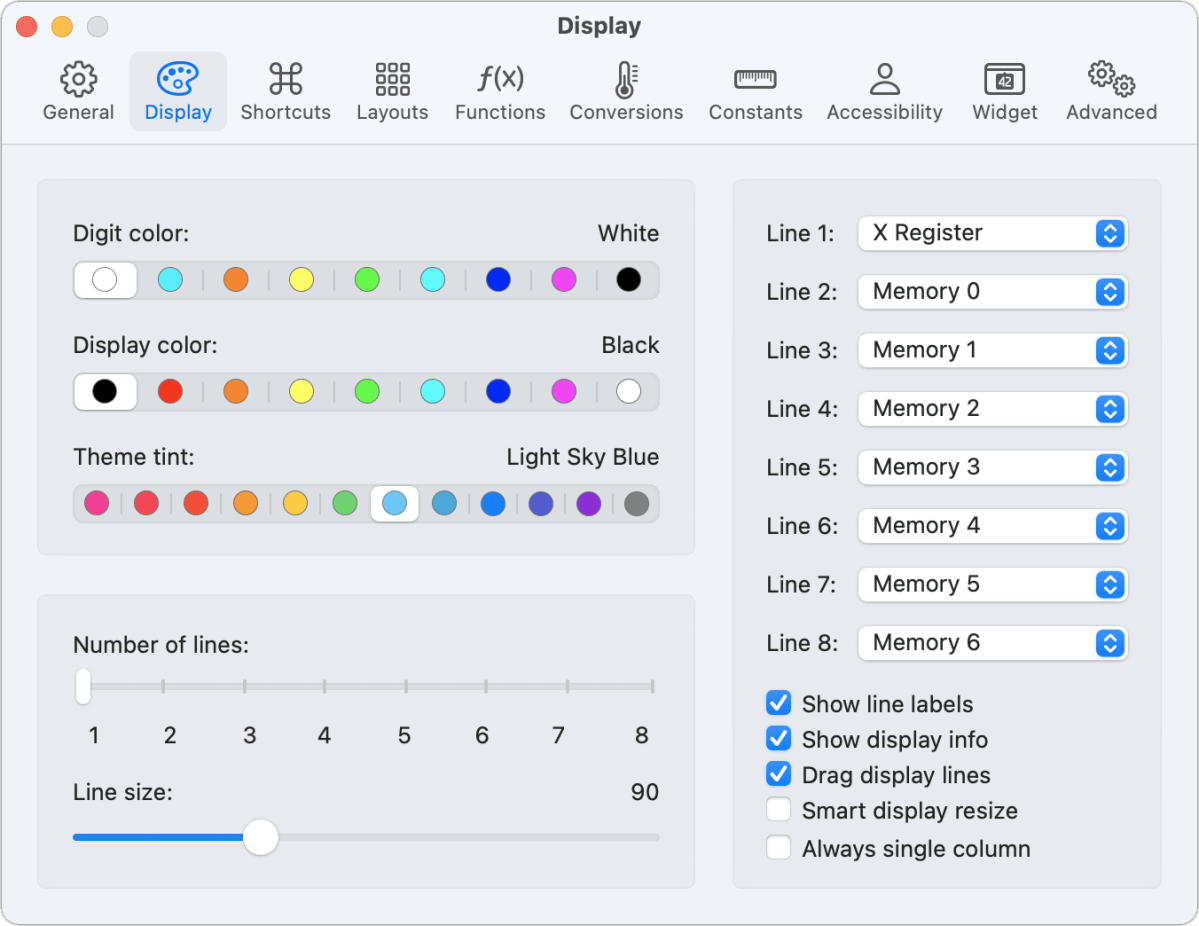
Task: Open Line 1 X Register dropdown
Action: pyautogui.click(x=993, y=233)
